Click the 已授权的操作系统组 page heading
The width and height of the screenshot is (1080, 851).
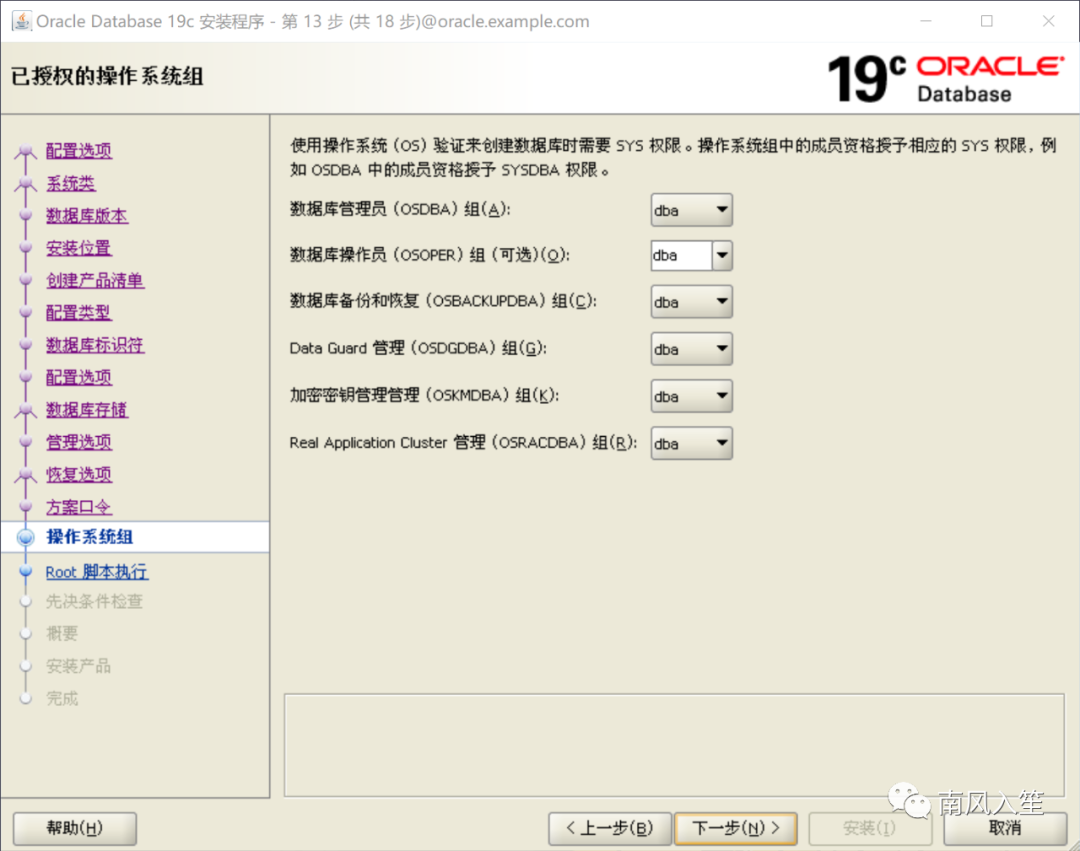(x=107, y=76)
